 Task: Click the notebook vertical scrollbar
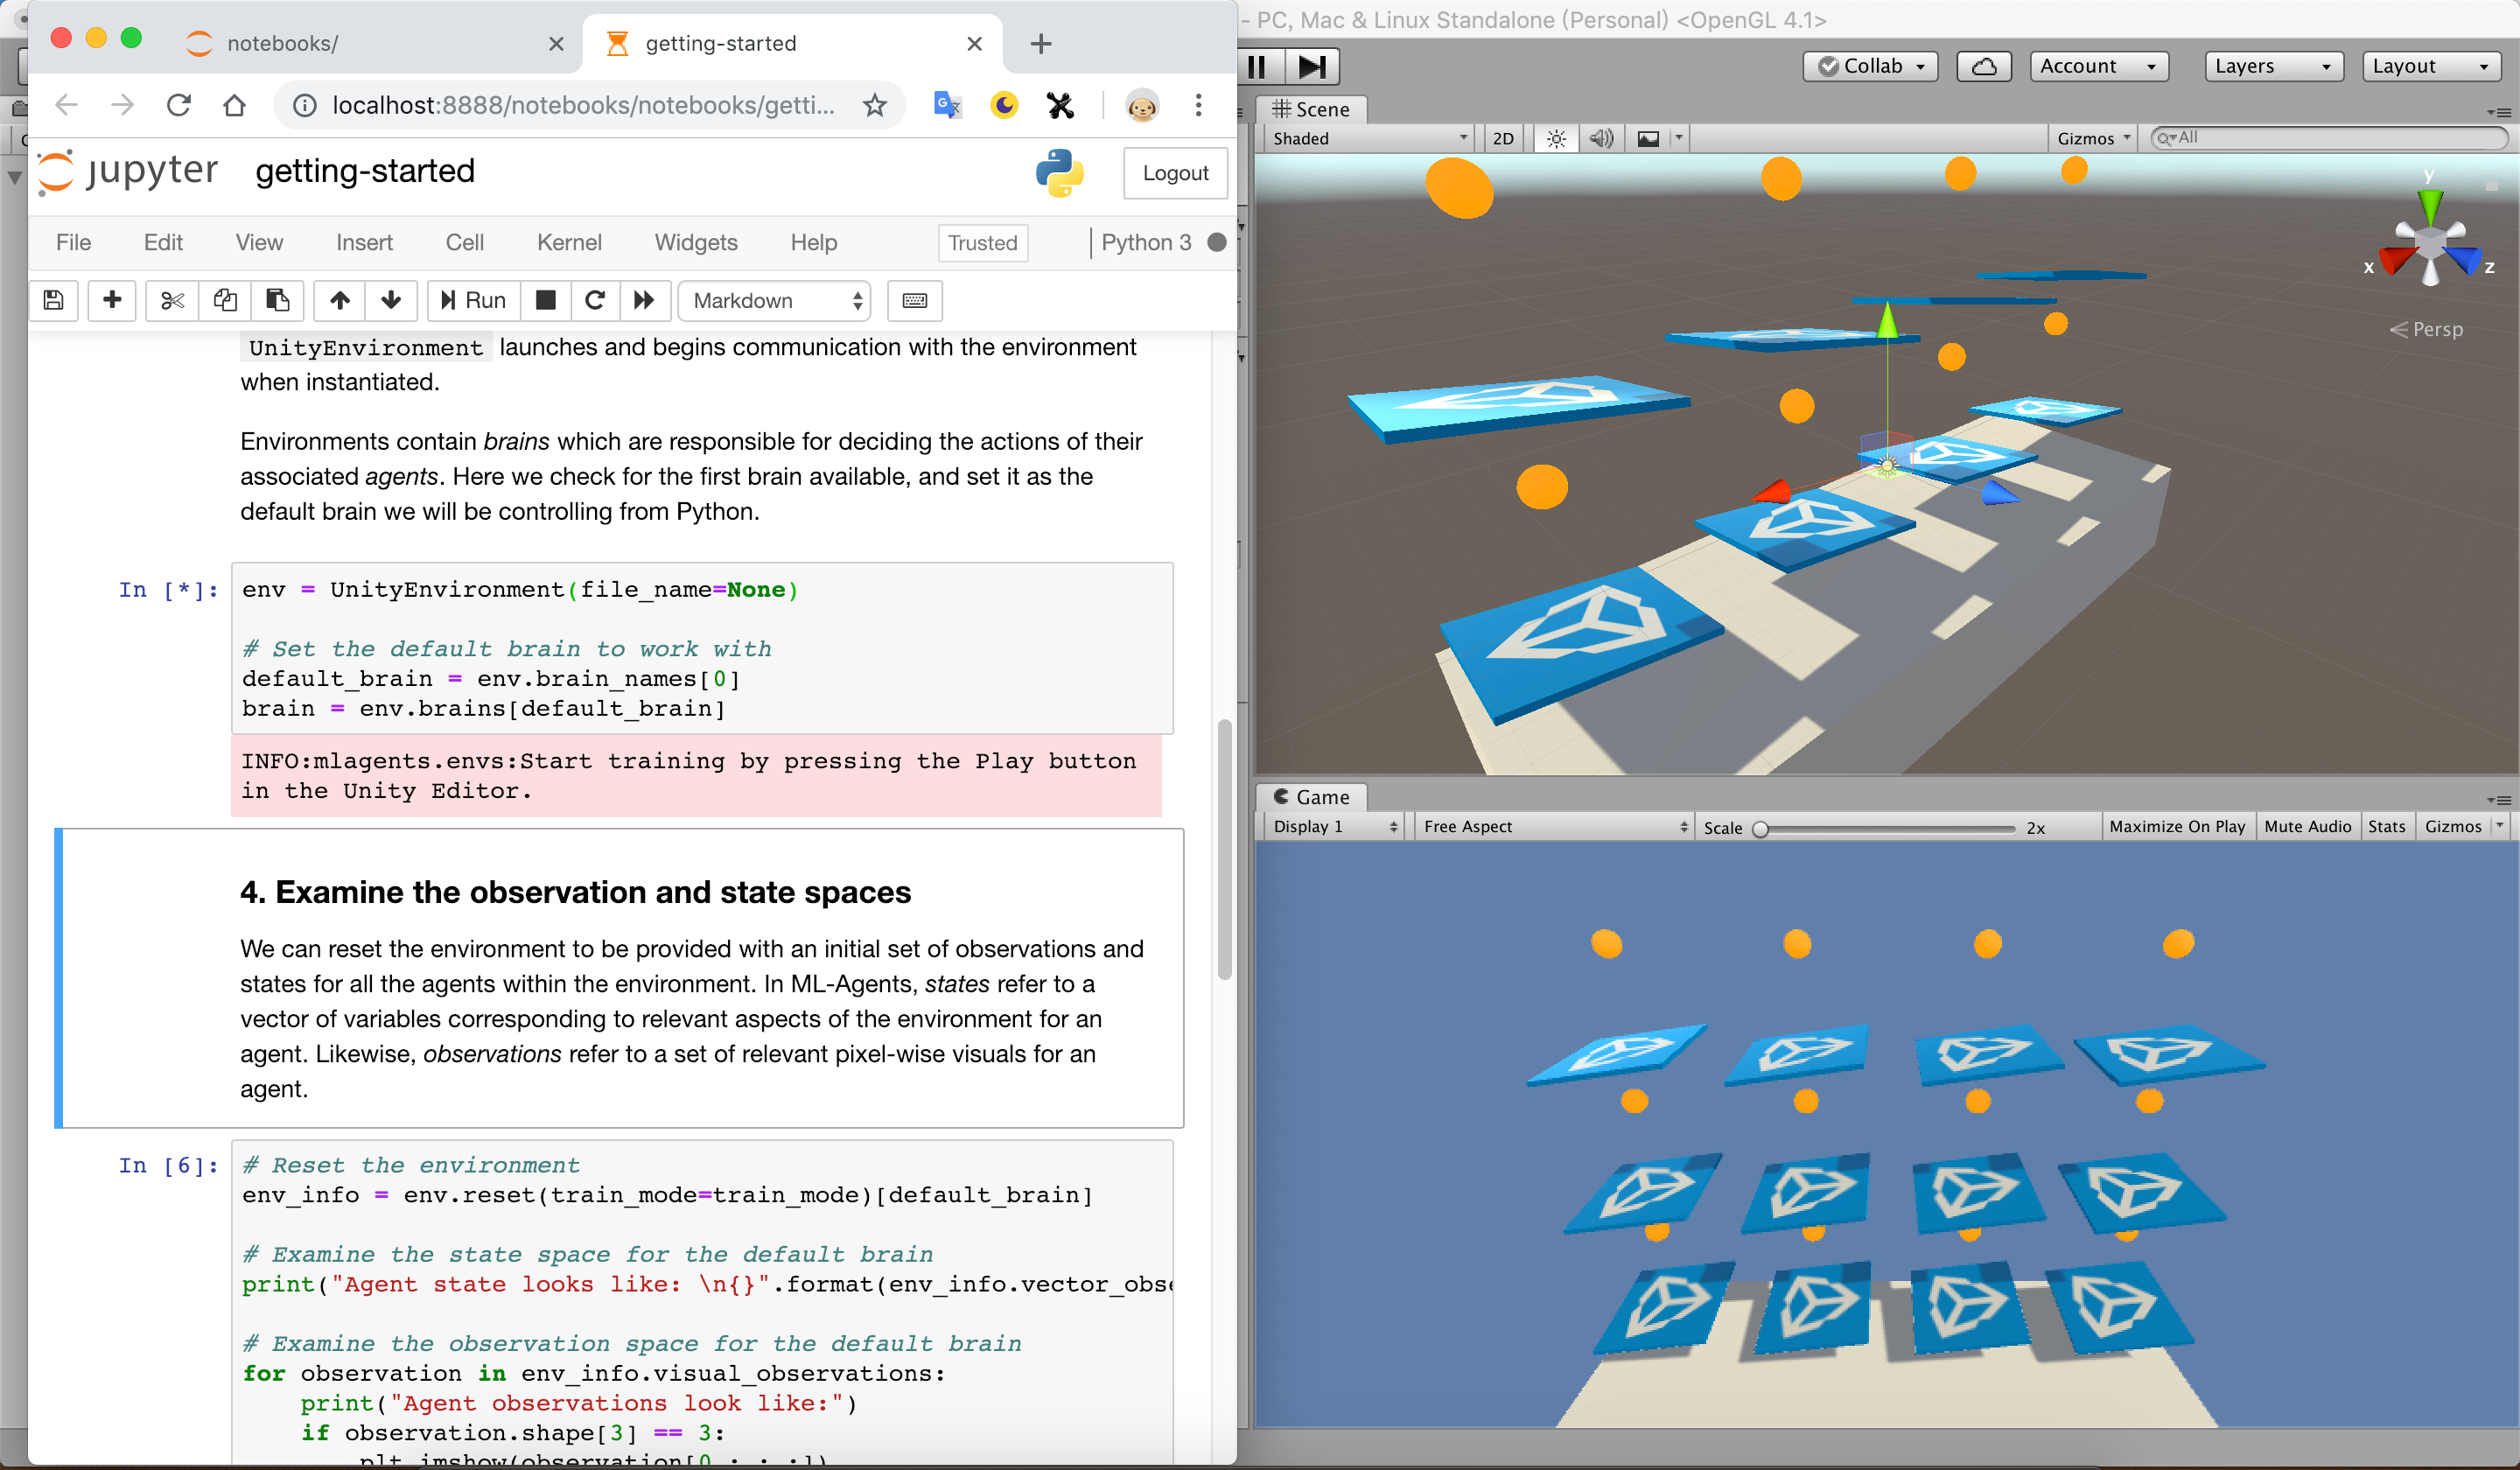pos(1224,848)
